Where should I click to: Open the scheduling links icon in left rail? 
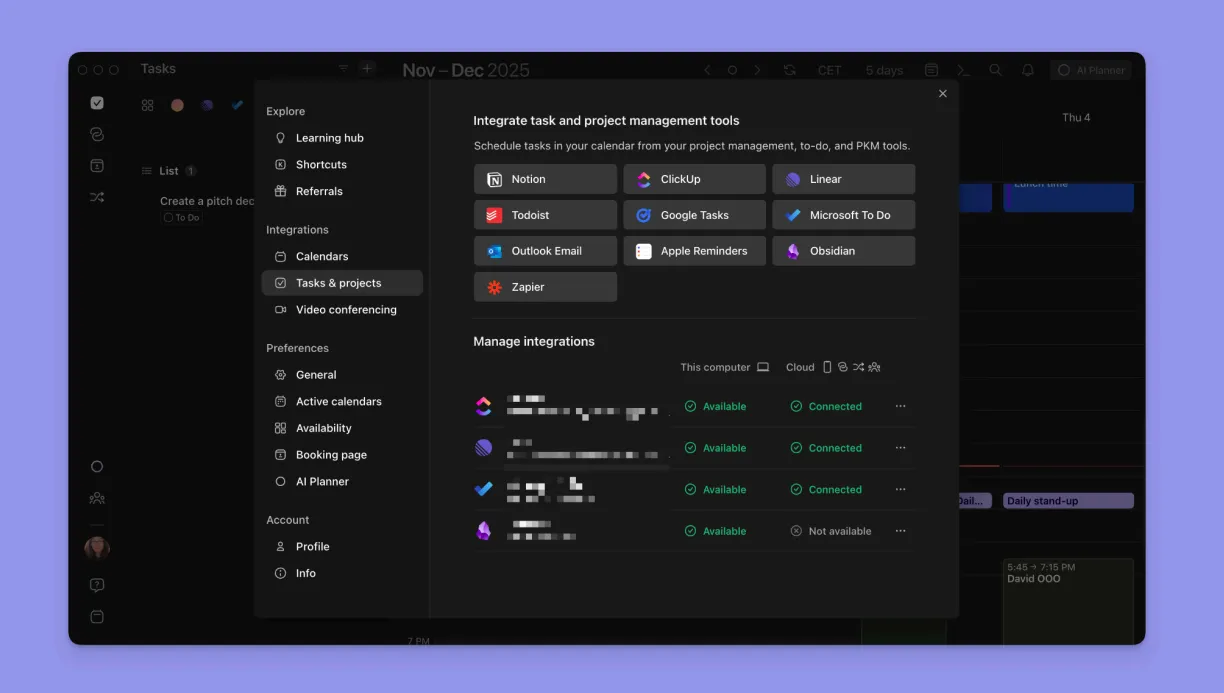click(97, 134)
